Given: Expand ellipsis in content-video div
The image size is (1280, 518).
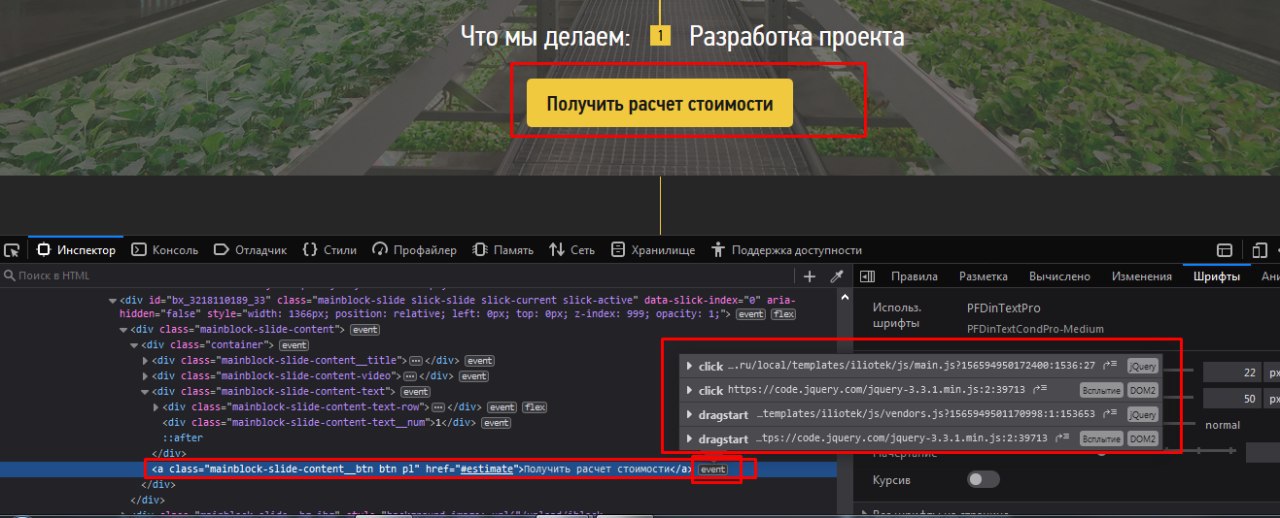Looking at the screenshot, I should pos(410,376).
